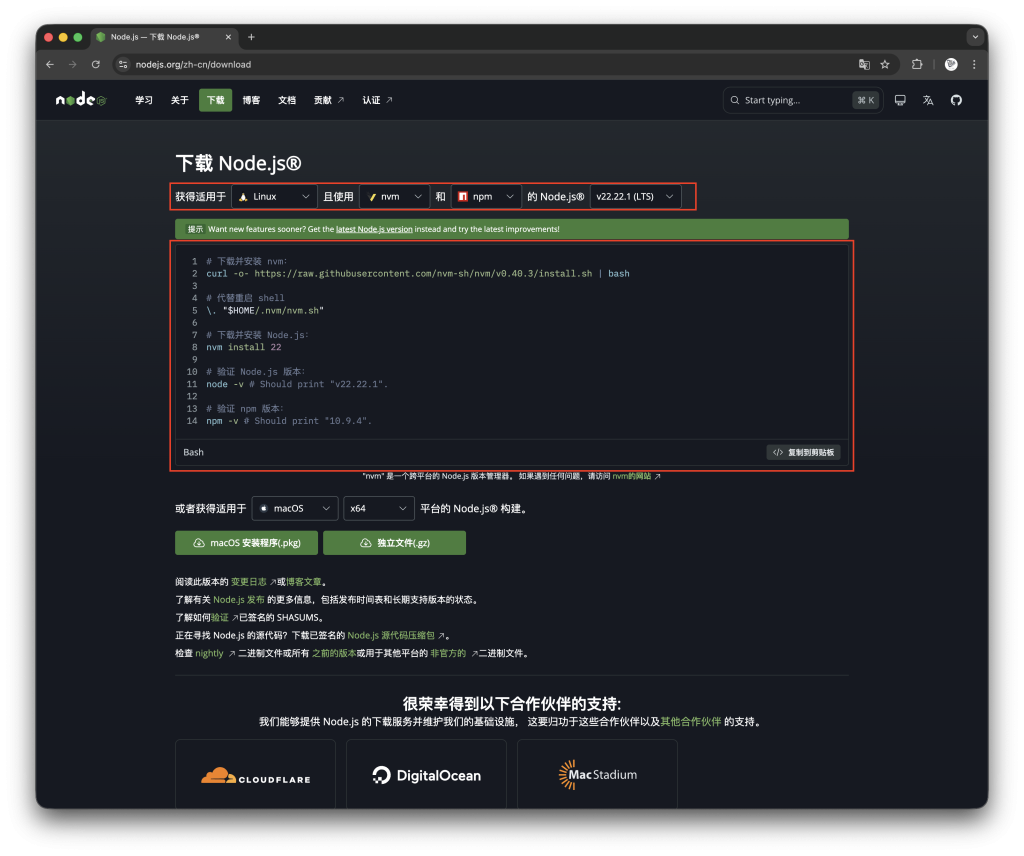Download the macOS 安装程序 (.pkg)
1024x856 pixels.
click(x=246, y=543)
